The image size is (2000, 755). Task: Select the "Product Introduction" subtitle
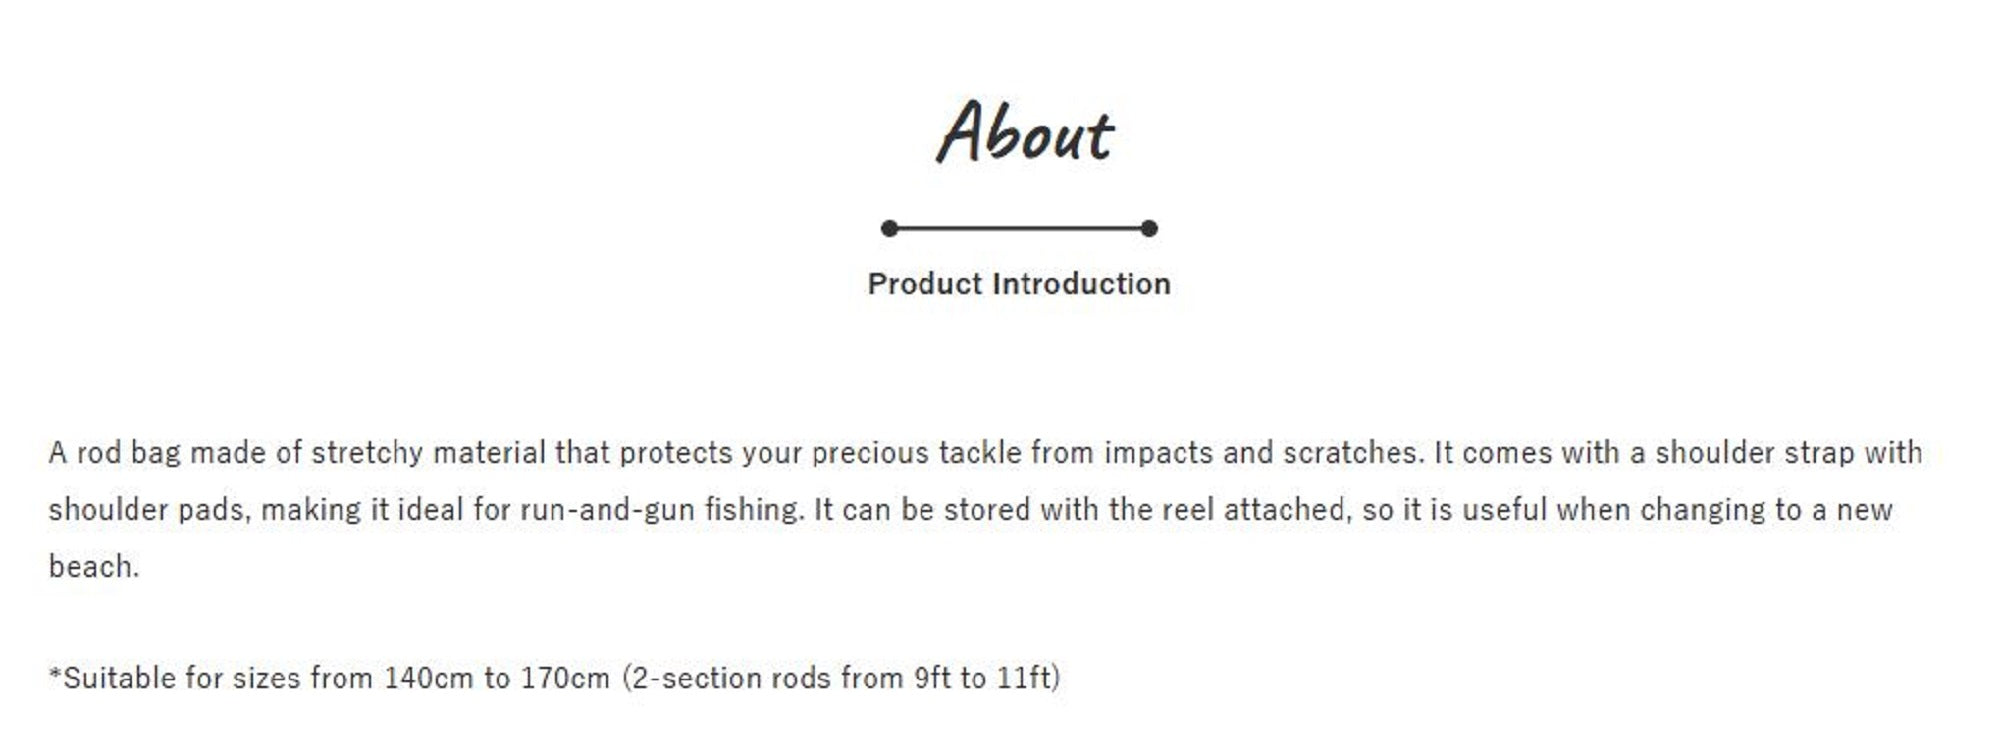1019,284
